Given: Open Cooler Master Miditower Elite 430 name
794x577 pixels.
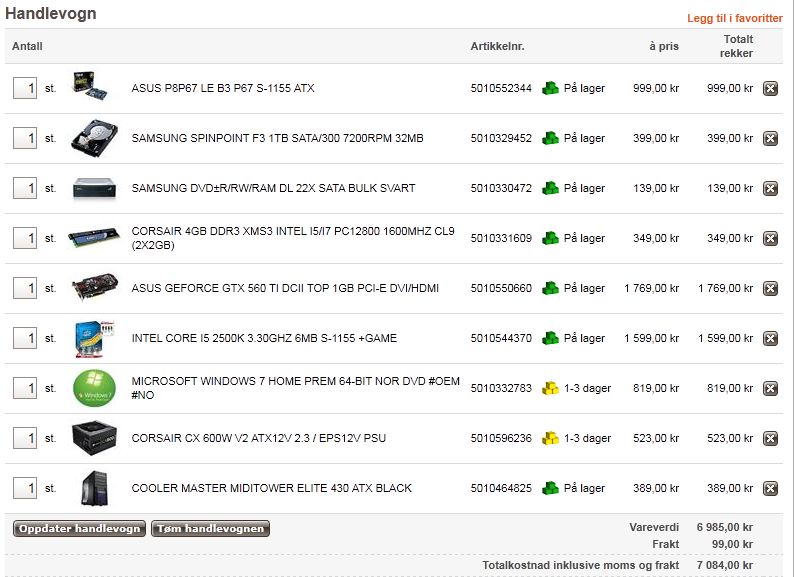Looking at the screenshot, I should click(271, 488).
